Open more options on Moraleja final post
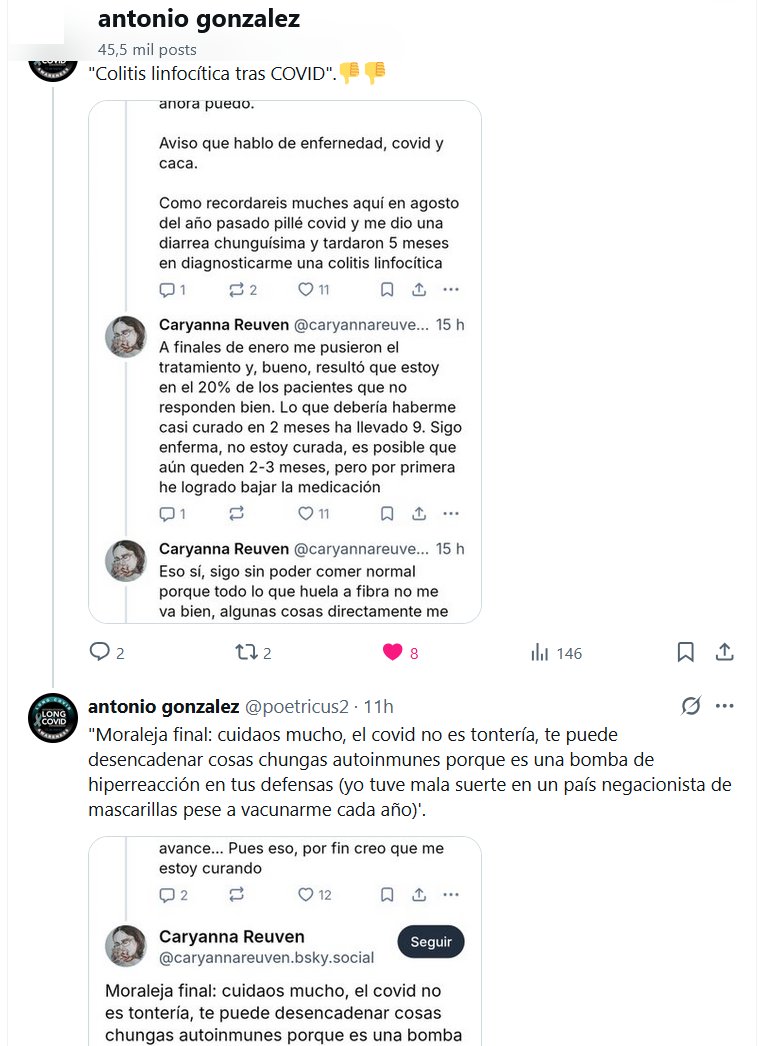 coord(725,706)
